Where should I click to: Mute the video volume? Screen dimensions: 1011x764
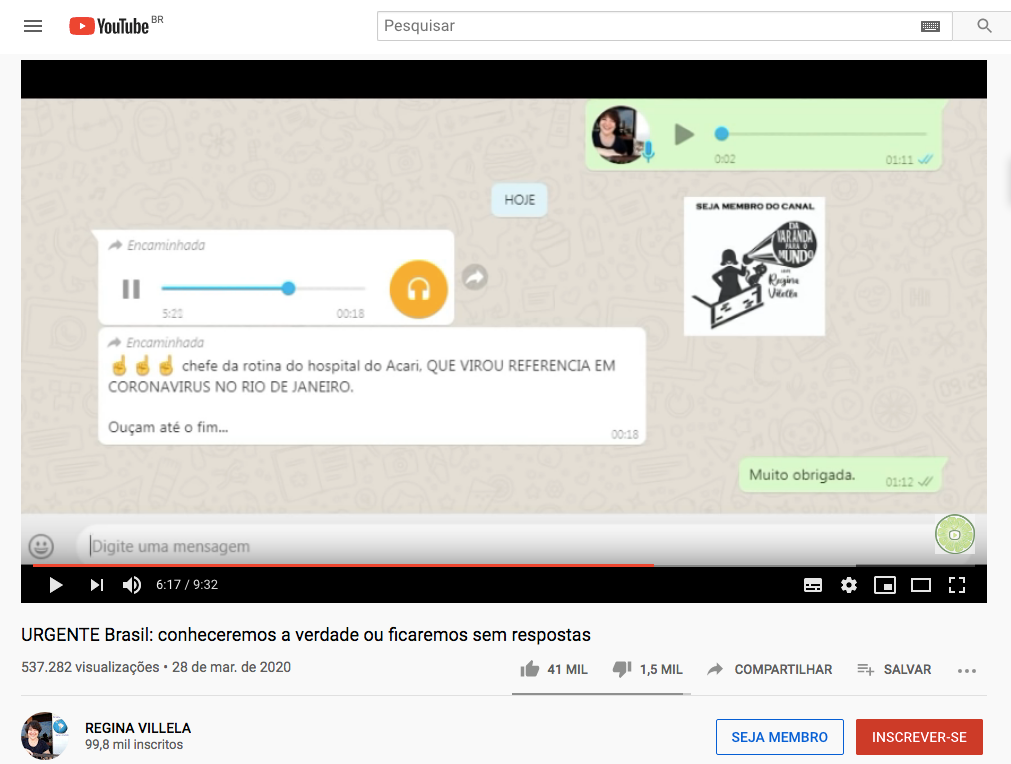tap(132, 585)
